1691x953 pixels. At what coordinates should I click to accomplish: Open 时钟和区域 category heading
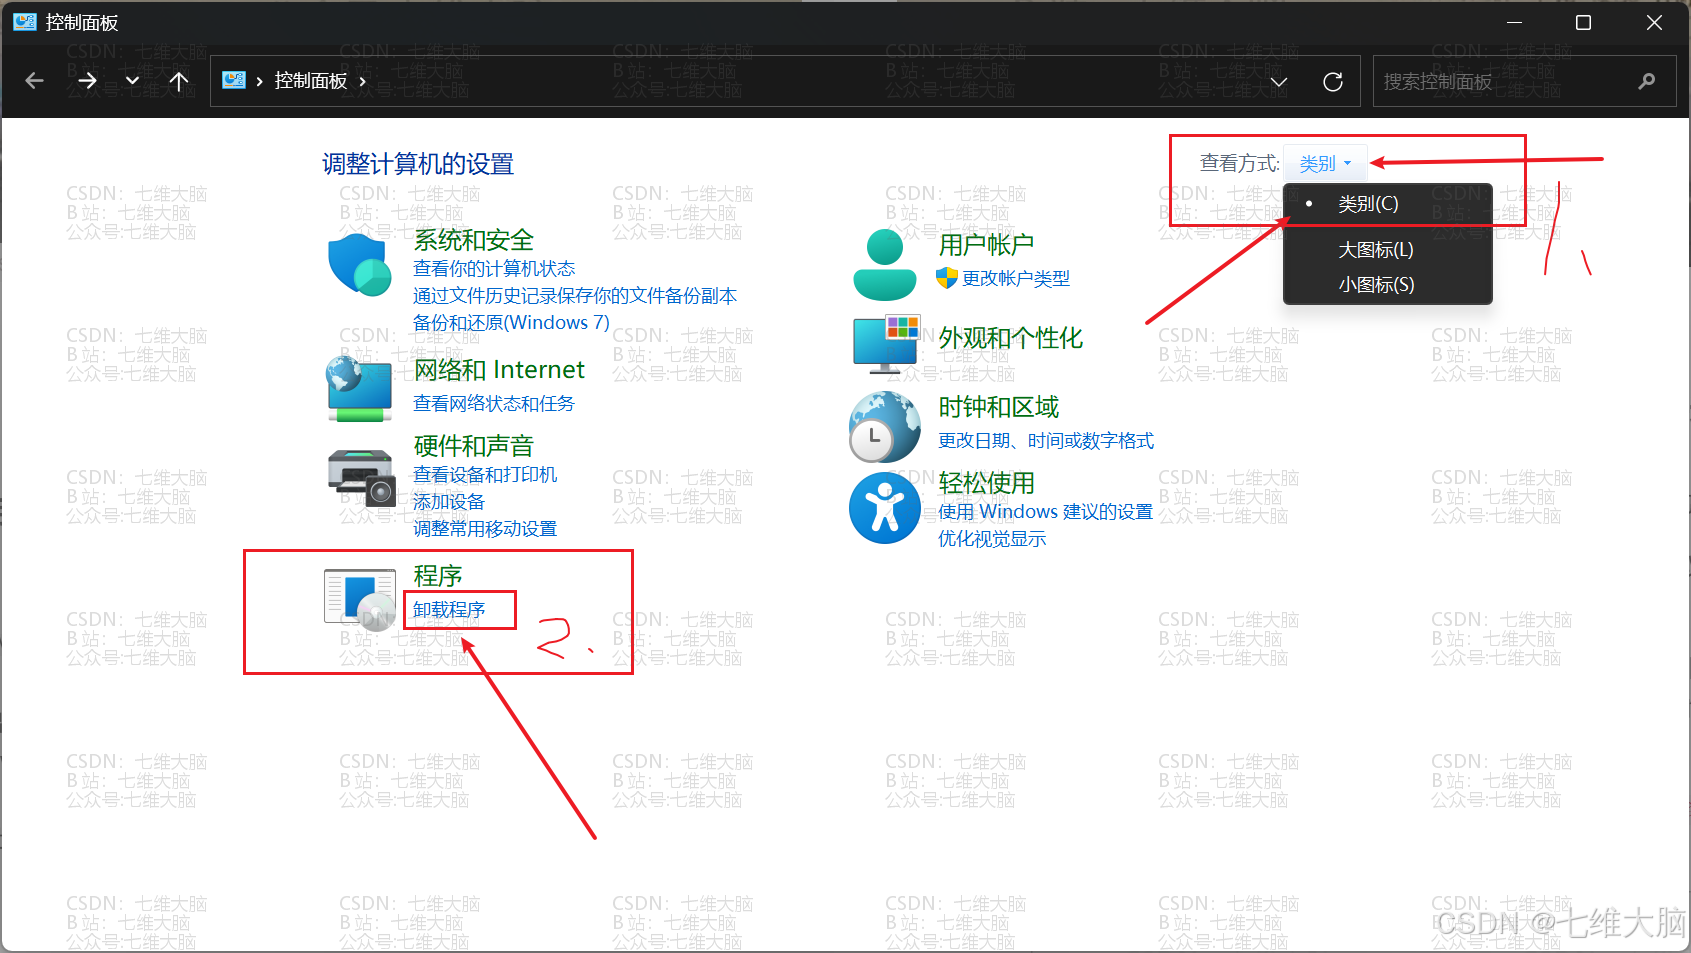click(x=998, y=407)
